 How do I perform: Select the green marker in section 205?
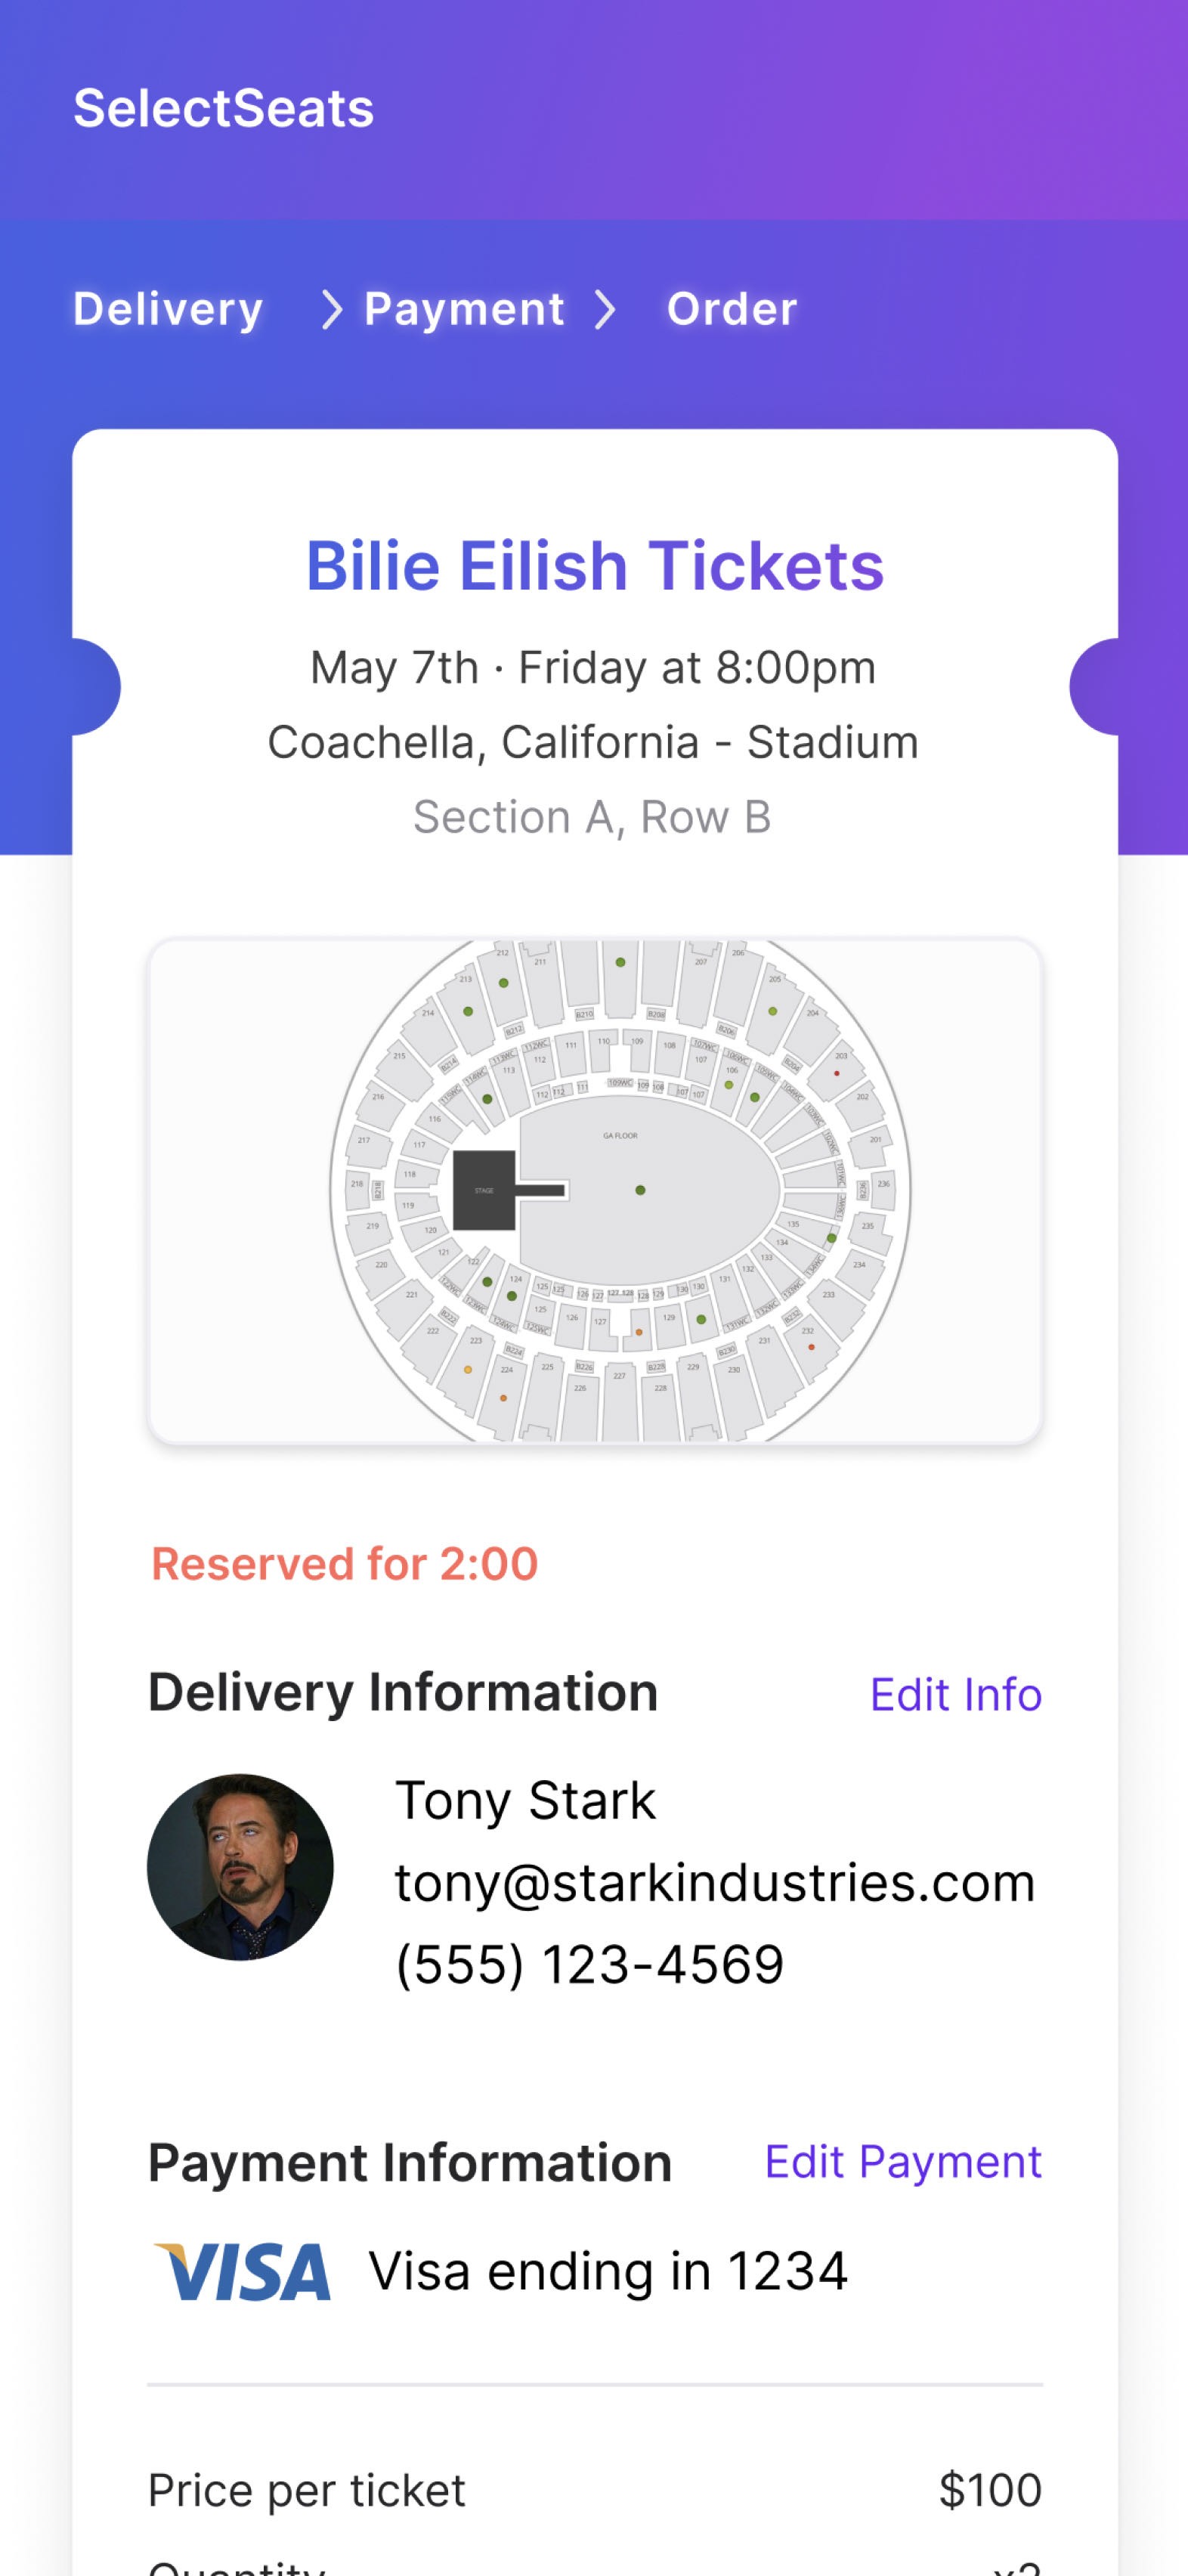pyautogui.click(x=772, y=1011)
